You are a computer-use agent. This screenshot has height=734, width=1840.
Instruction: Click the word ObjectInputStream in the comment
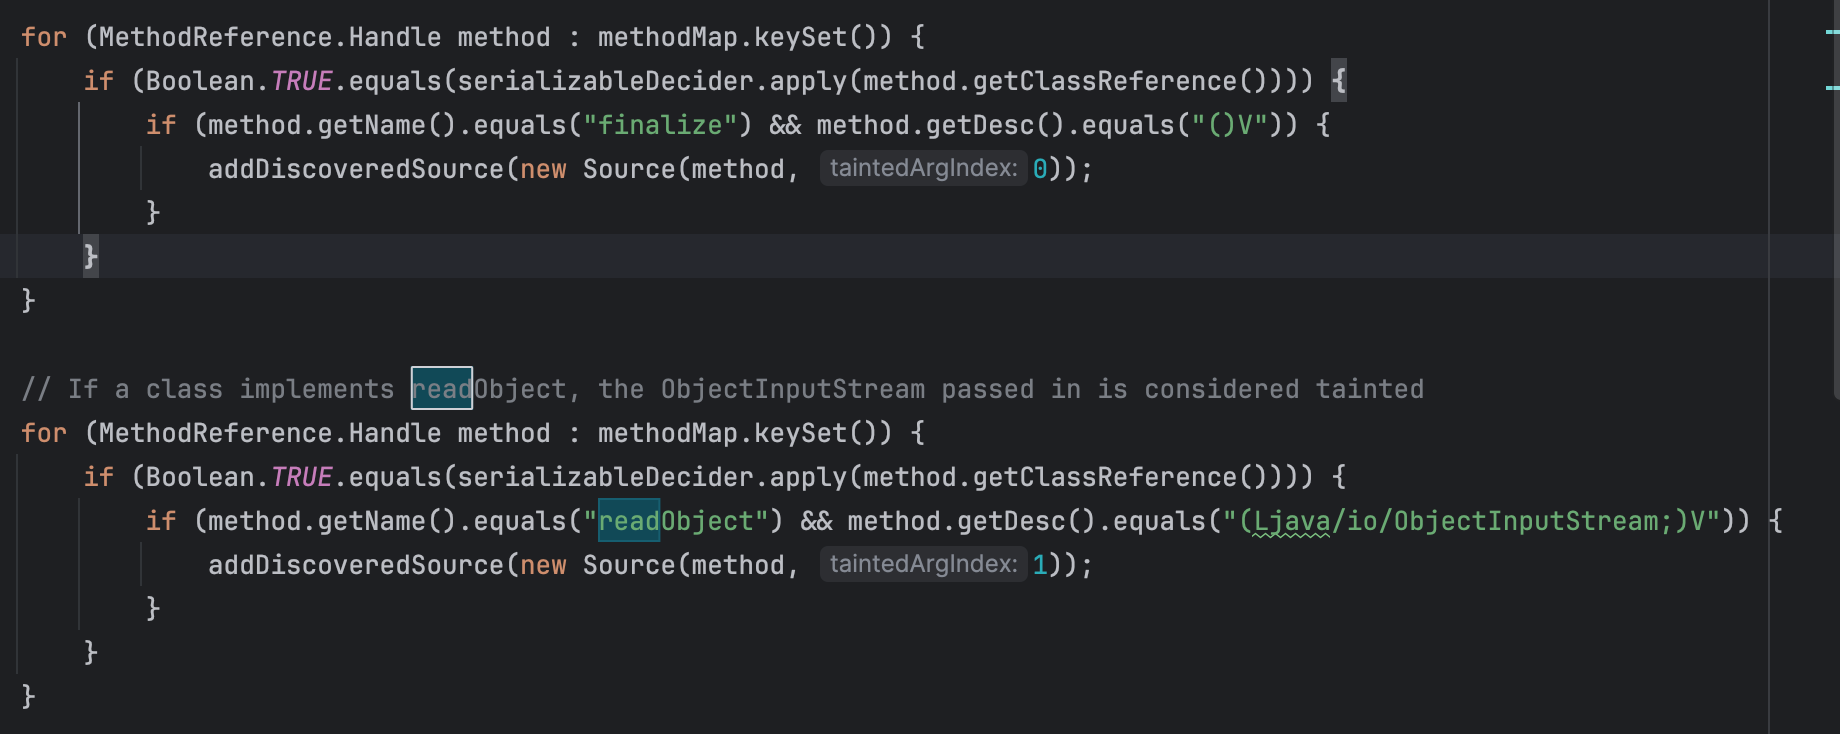792,389
